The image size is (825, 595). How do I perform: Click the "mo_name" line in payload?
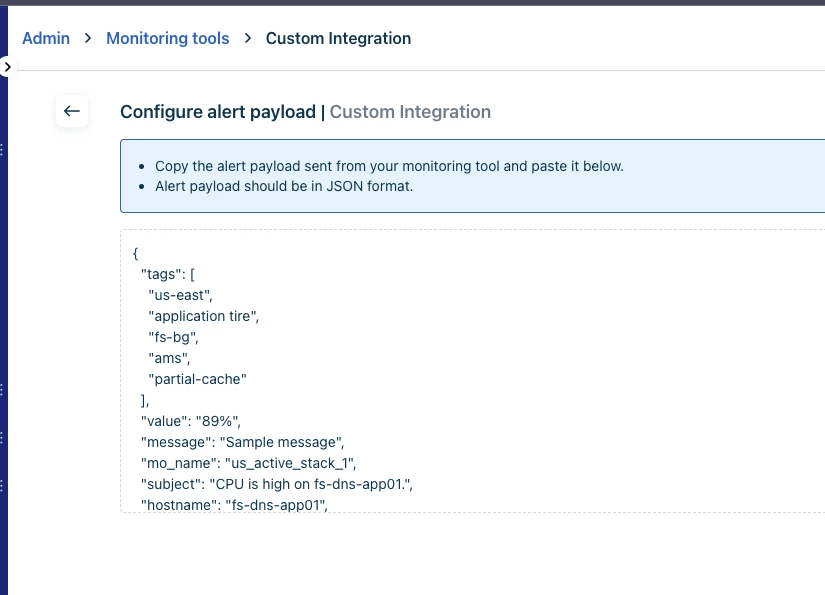[248, 463]
